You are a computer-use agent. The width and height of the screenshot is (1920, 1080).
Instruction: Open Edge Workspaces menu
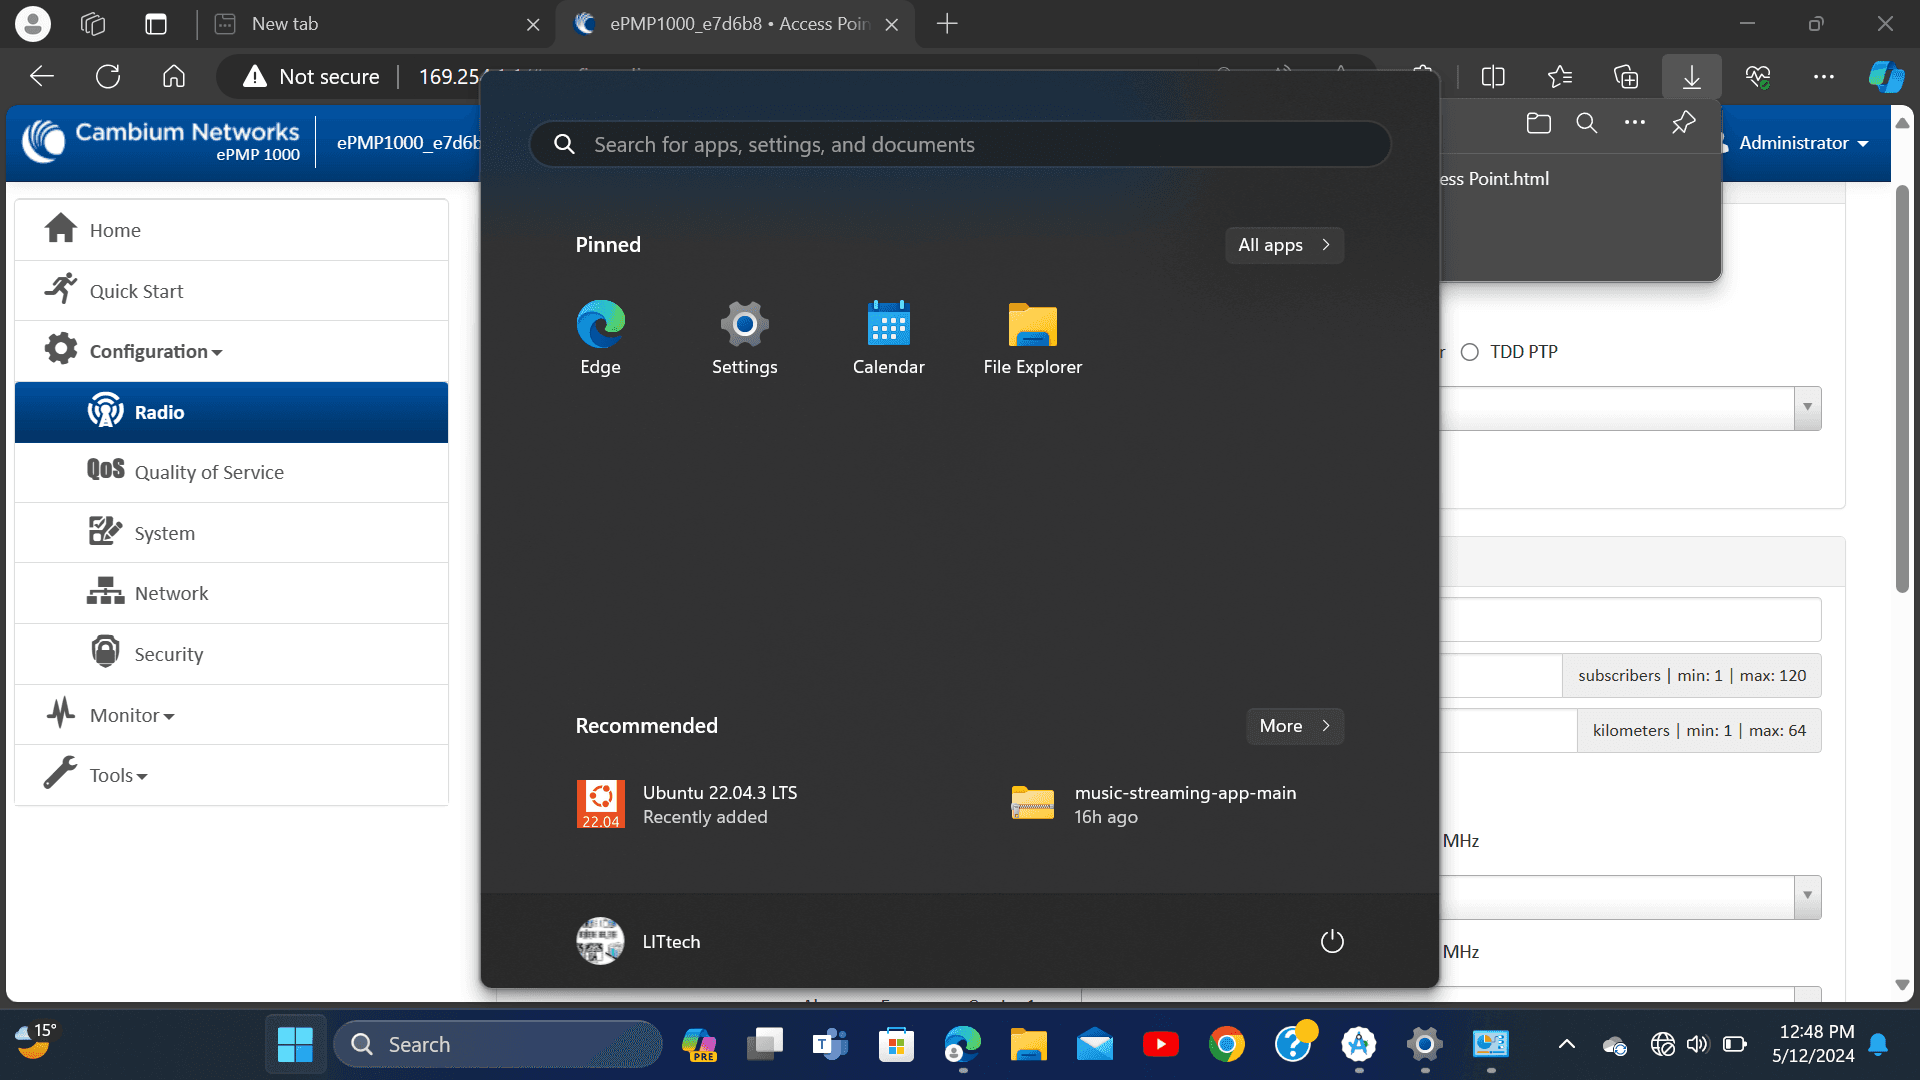(x=93, y=24)
